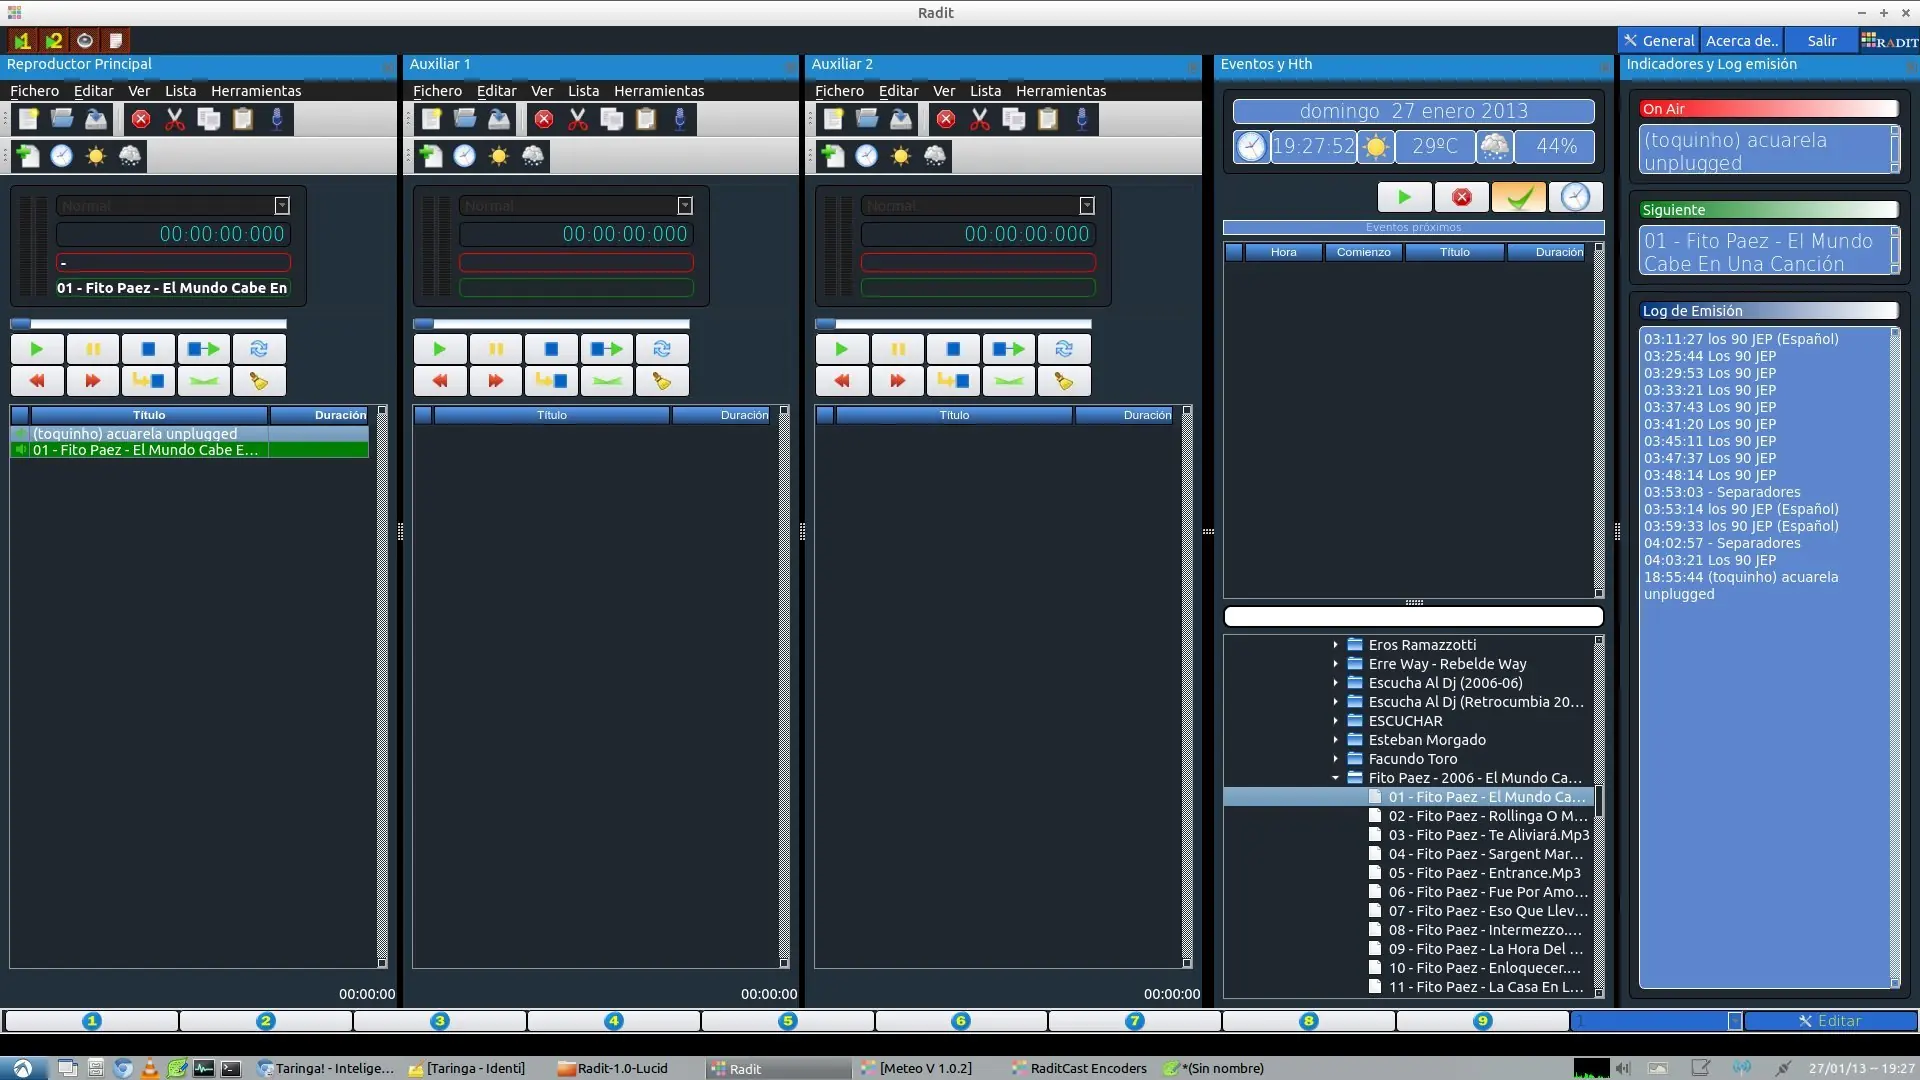Click paste clipboard icon in Reproductor Principal
The height and width of the screenshot is (1080, 1920).
(x=243, y=119)
